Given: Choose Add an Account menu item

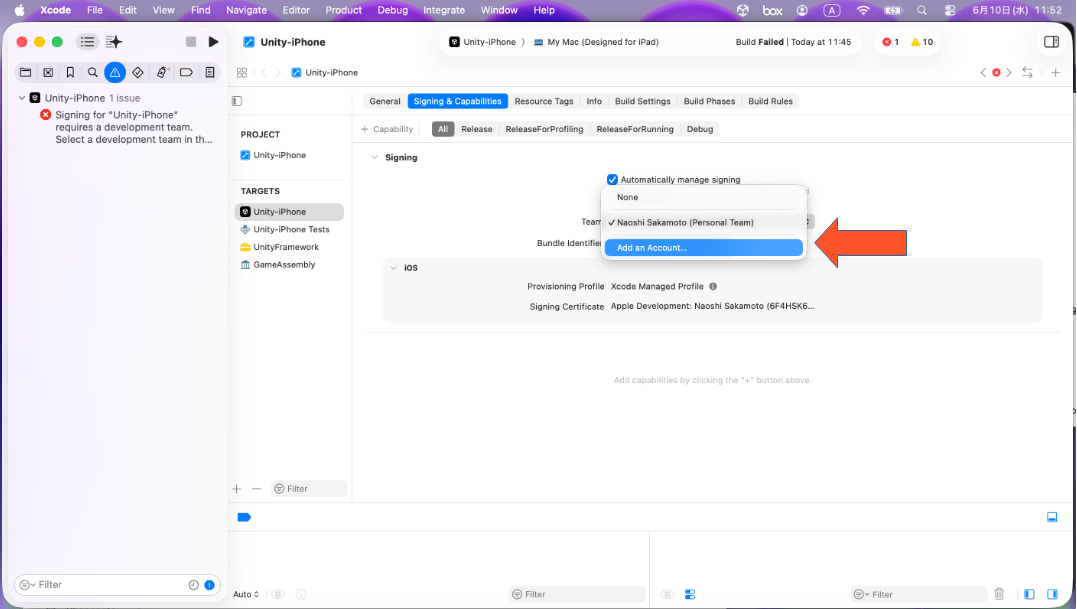Looking at the screenshot, I should coord(703,248).
